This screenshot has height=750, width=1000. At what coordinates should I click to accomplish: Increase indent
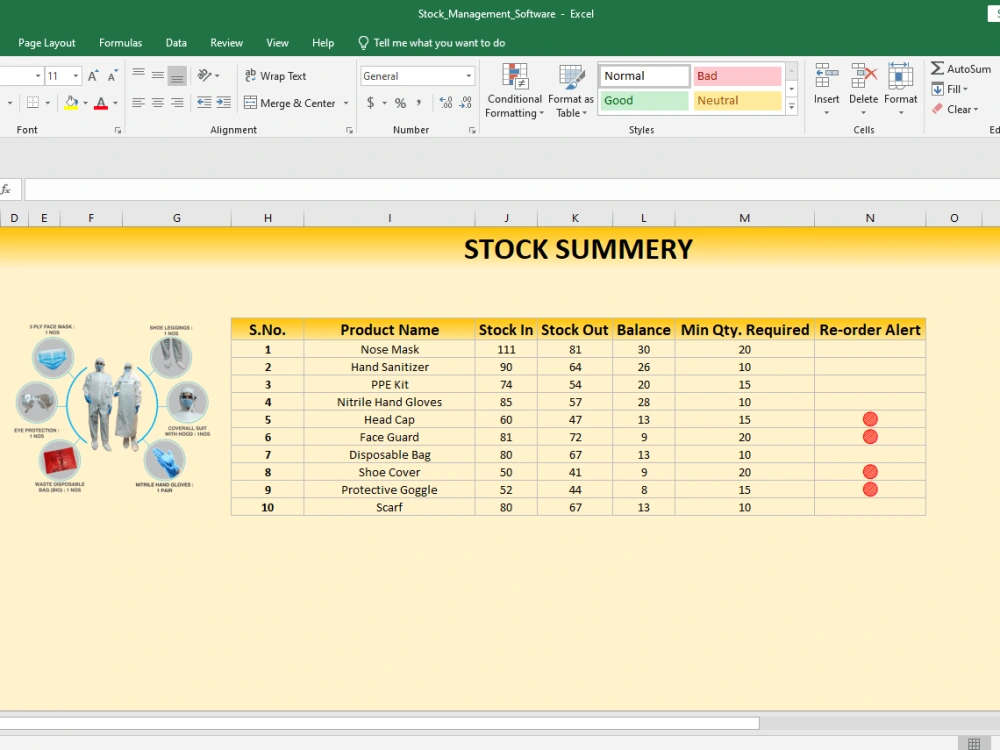223,103
